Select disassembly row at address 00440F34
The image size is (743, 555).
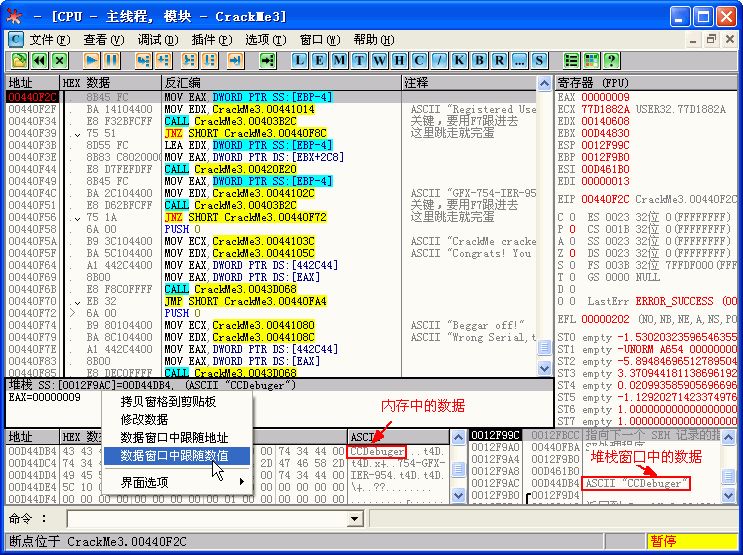click(271, 121)
